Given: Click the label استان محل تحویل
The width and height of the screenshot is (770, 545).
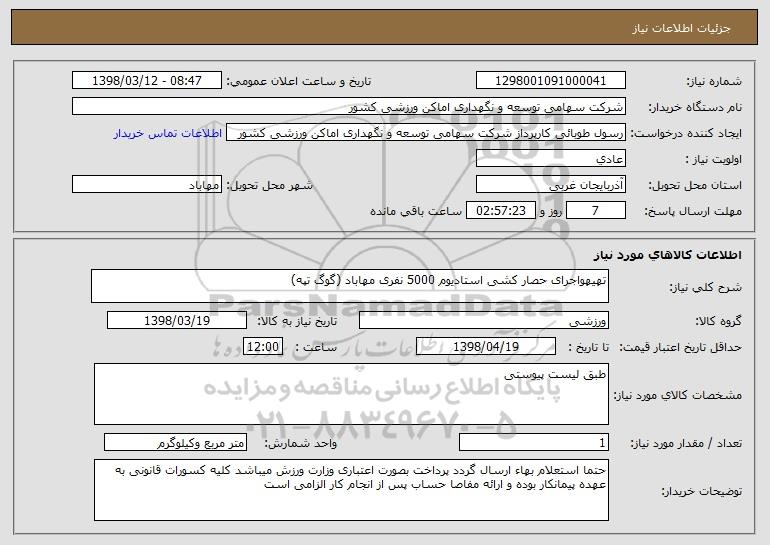Looking at the screenshot, I should (x=695, y=186).
